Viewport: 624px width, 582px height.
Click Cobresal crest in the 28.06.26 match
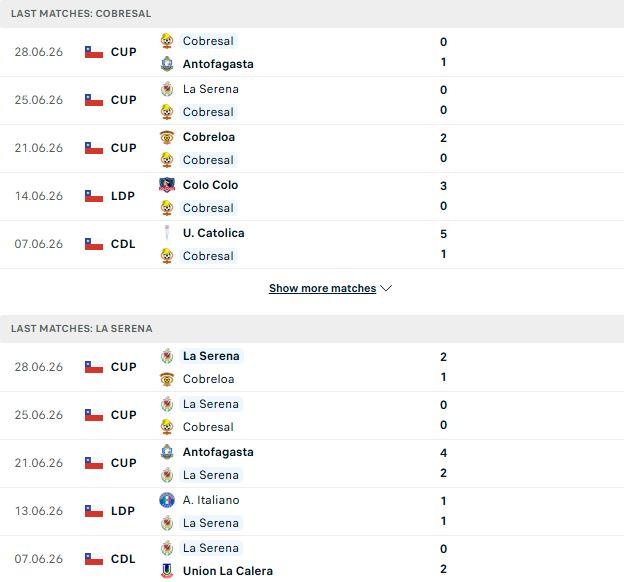(167, 41)
